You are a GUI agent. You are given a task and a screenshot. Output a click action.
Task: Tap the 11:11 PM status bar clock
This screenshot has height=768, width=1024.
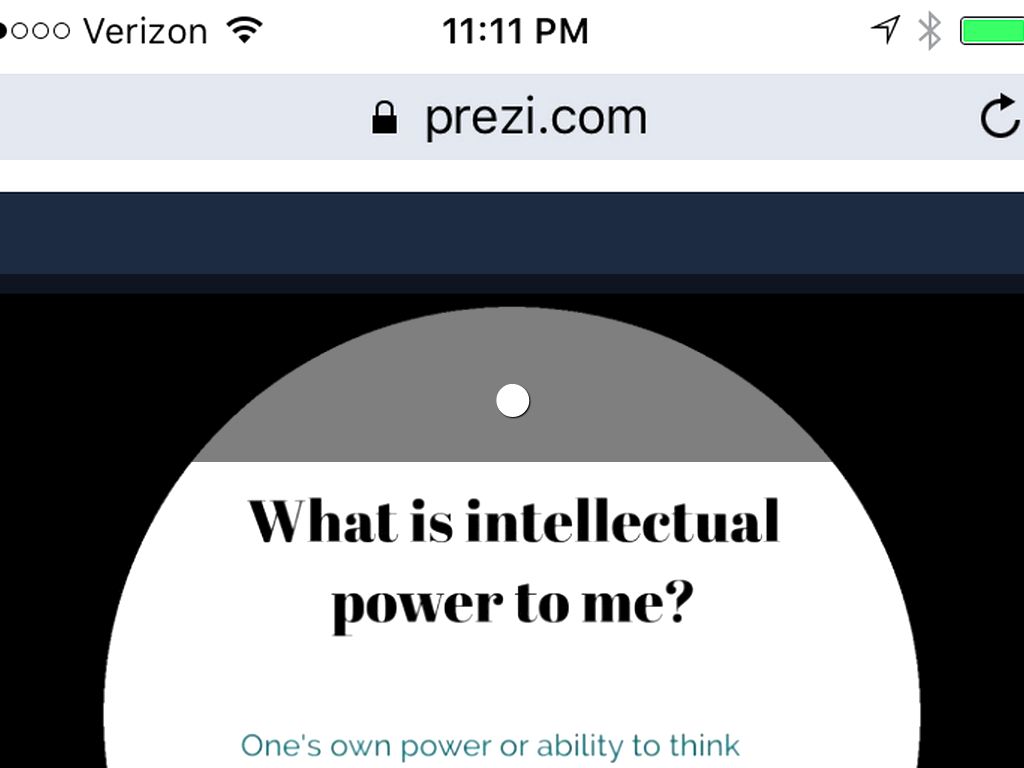(x=515, y=31)
